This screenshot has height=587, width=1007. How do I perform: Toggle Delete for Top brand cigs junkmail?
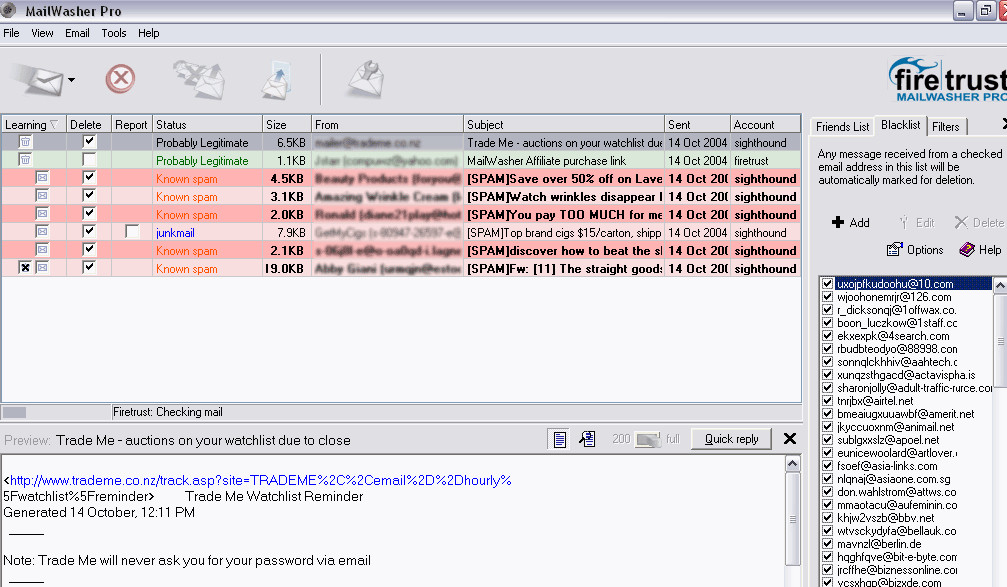pos(89,232)
